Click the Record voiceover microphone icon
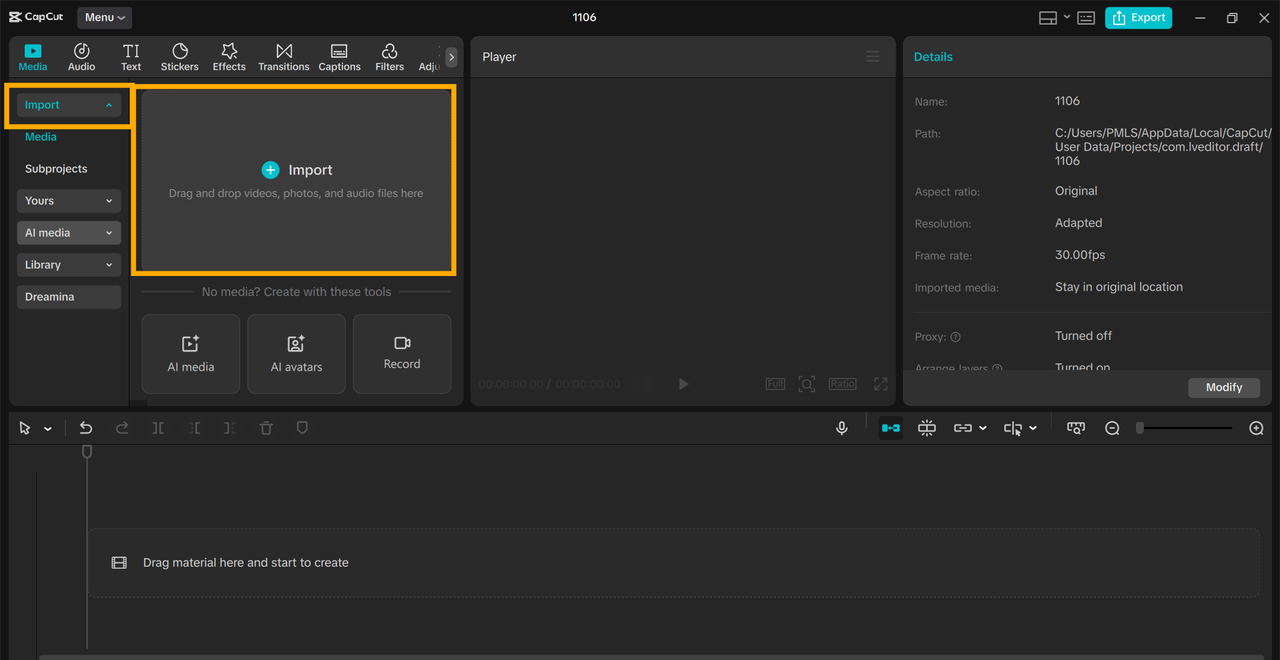 coord(842,428)
